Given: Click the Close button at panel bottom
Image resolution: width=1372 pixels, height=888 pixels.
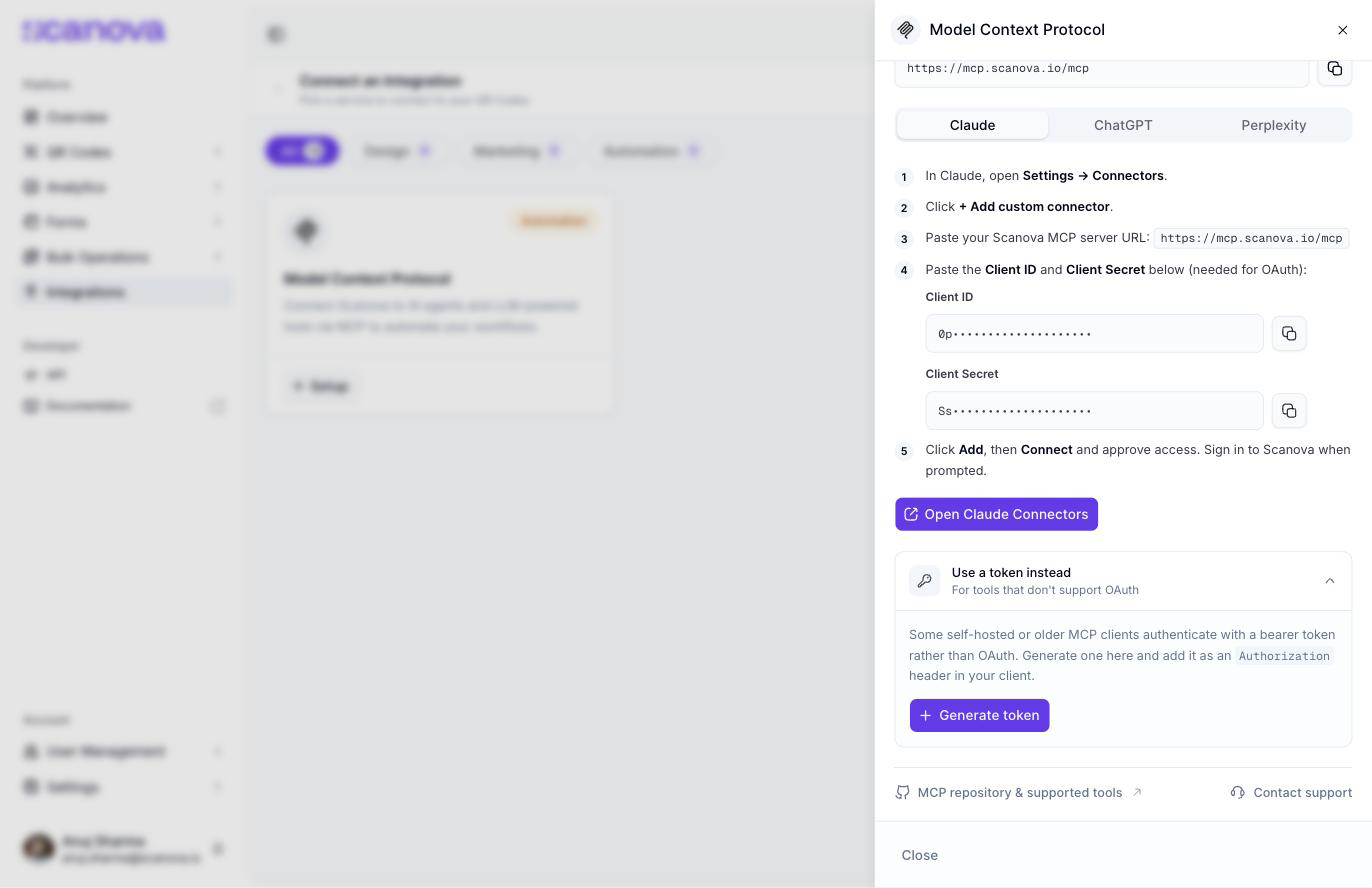Looking at the screenshot, I should tap(919, 855).
